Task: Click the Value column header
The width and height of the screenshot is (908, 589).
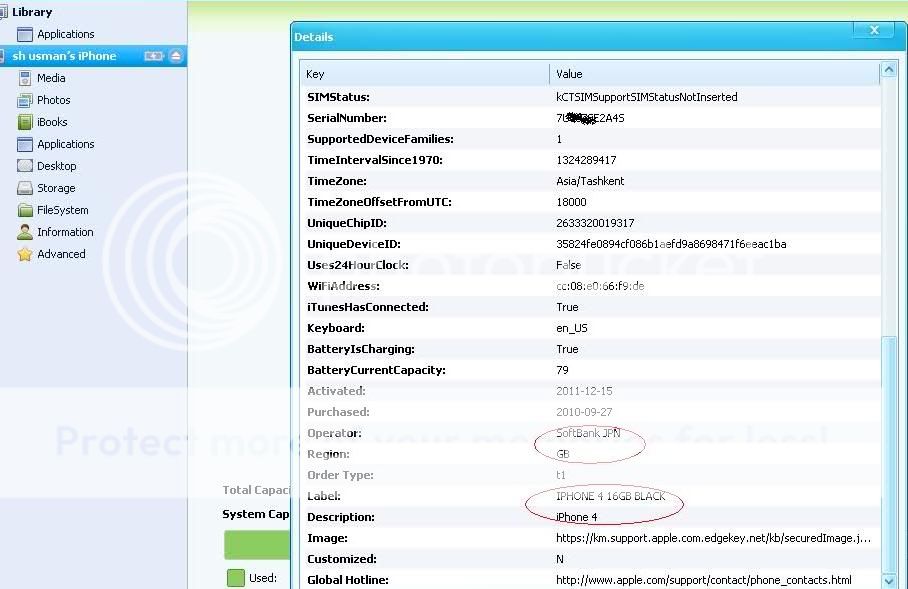Action: click(715, 74)
